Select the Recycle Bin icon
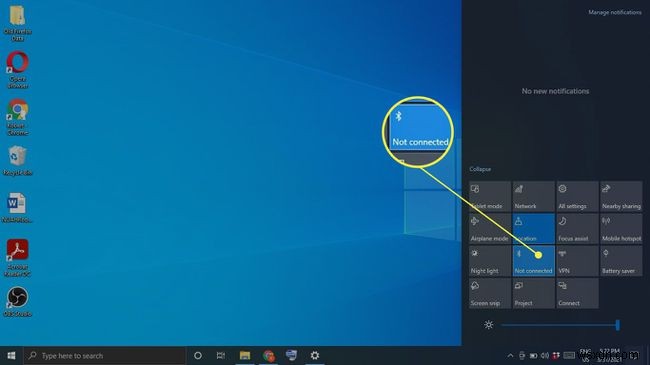The width and height of the screenshot is (650, 365). (17, 161)
